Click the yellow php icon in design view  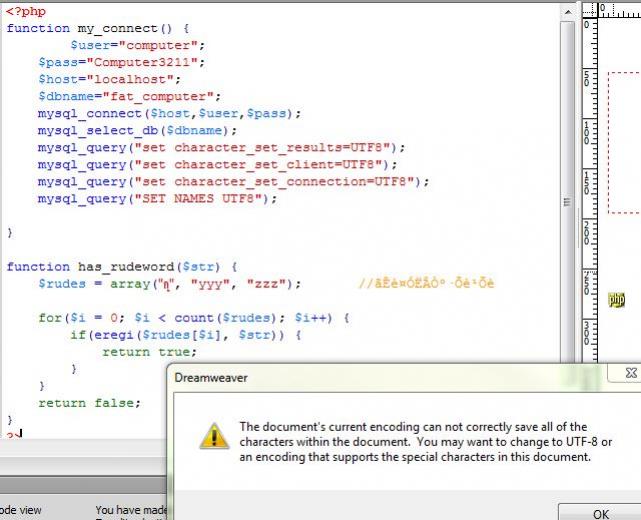616,300
